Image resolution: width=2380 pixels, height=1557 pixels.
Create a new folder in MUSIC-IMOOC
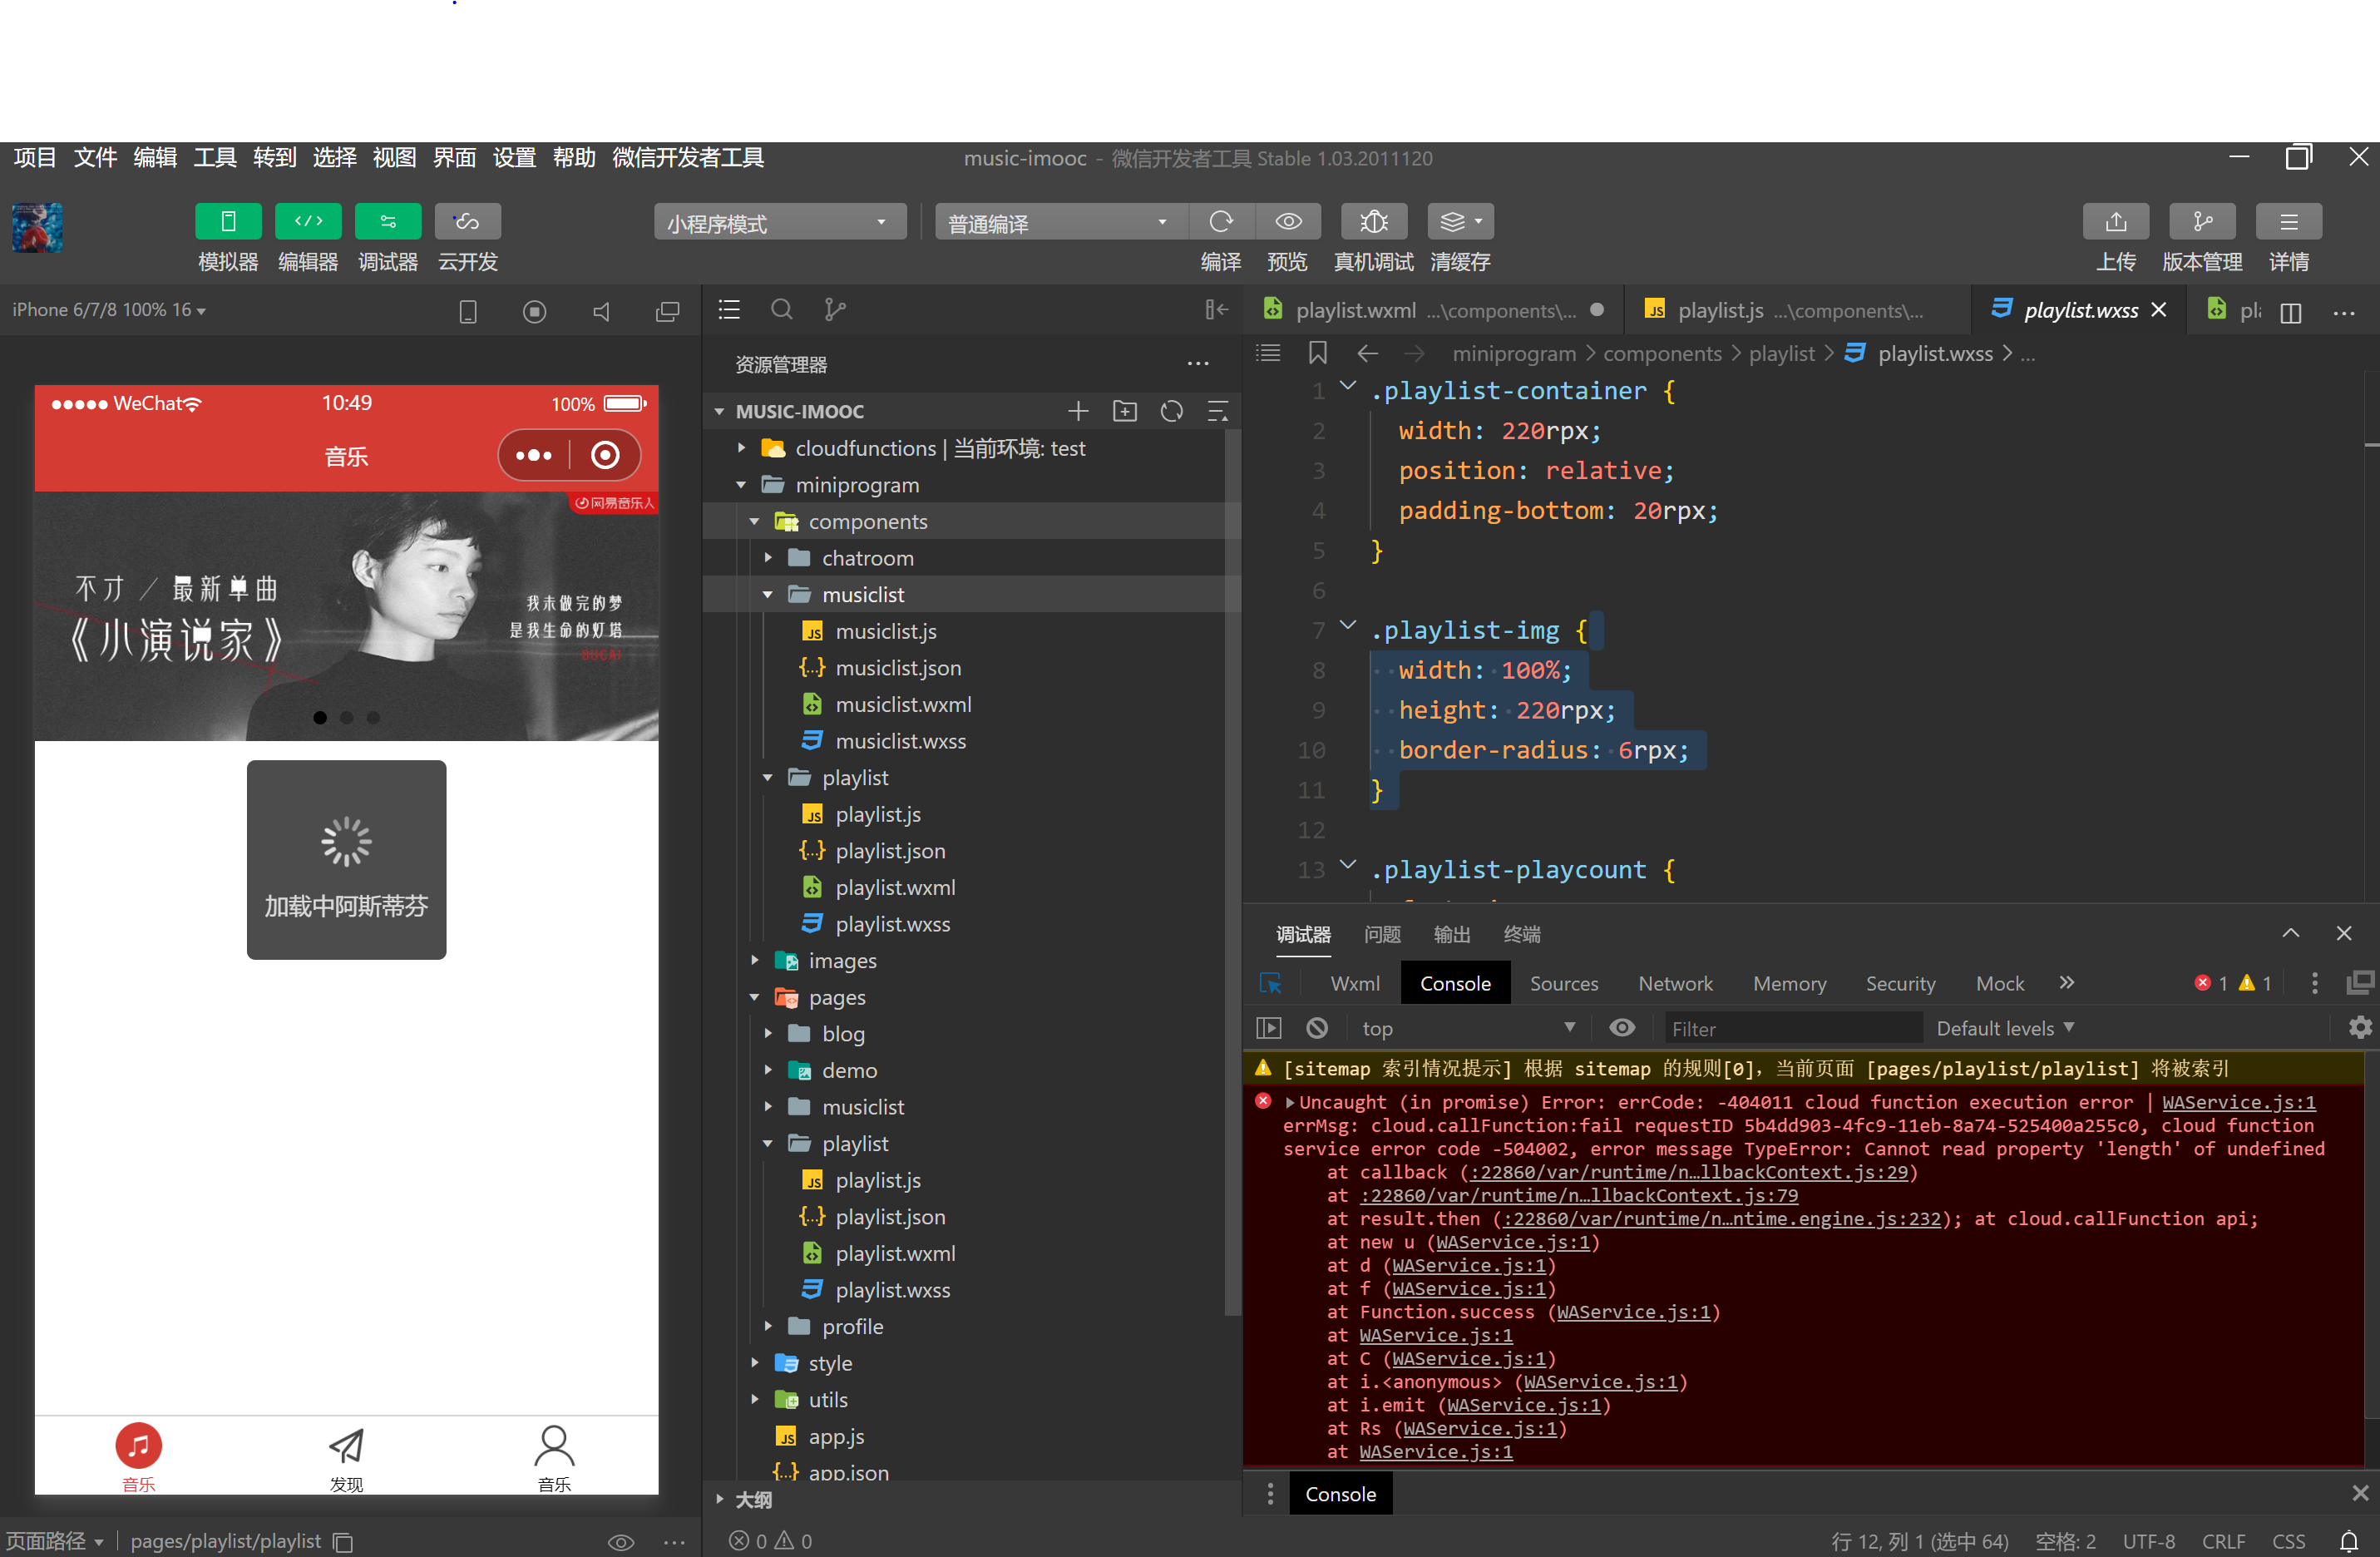(1125, 411)
